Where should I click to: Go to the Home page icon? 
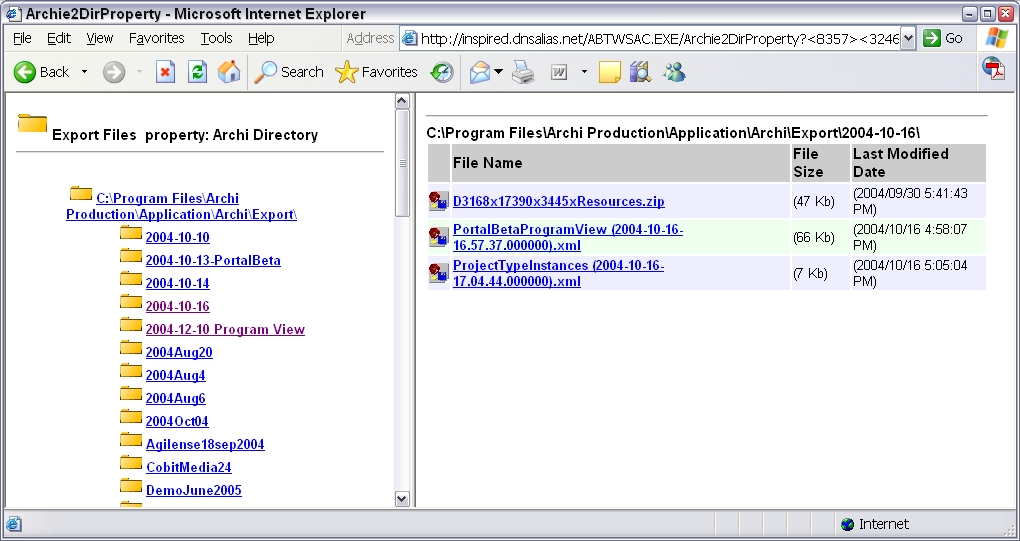click(229, 72)
